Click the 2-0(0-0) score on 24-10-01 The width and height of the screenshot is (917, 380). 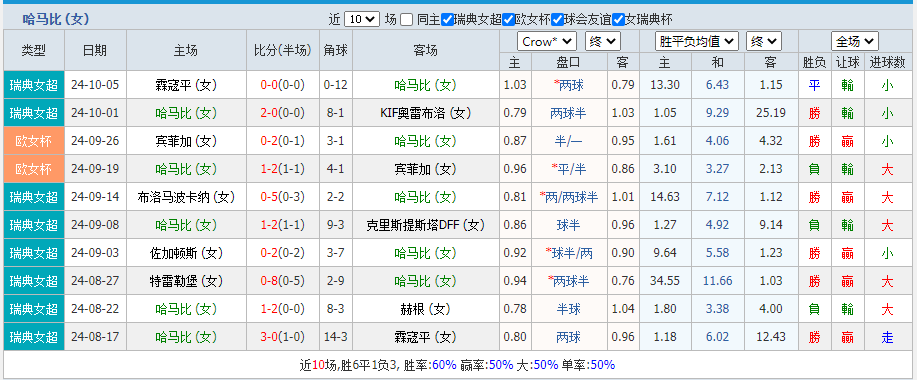click(283, 113)
